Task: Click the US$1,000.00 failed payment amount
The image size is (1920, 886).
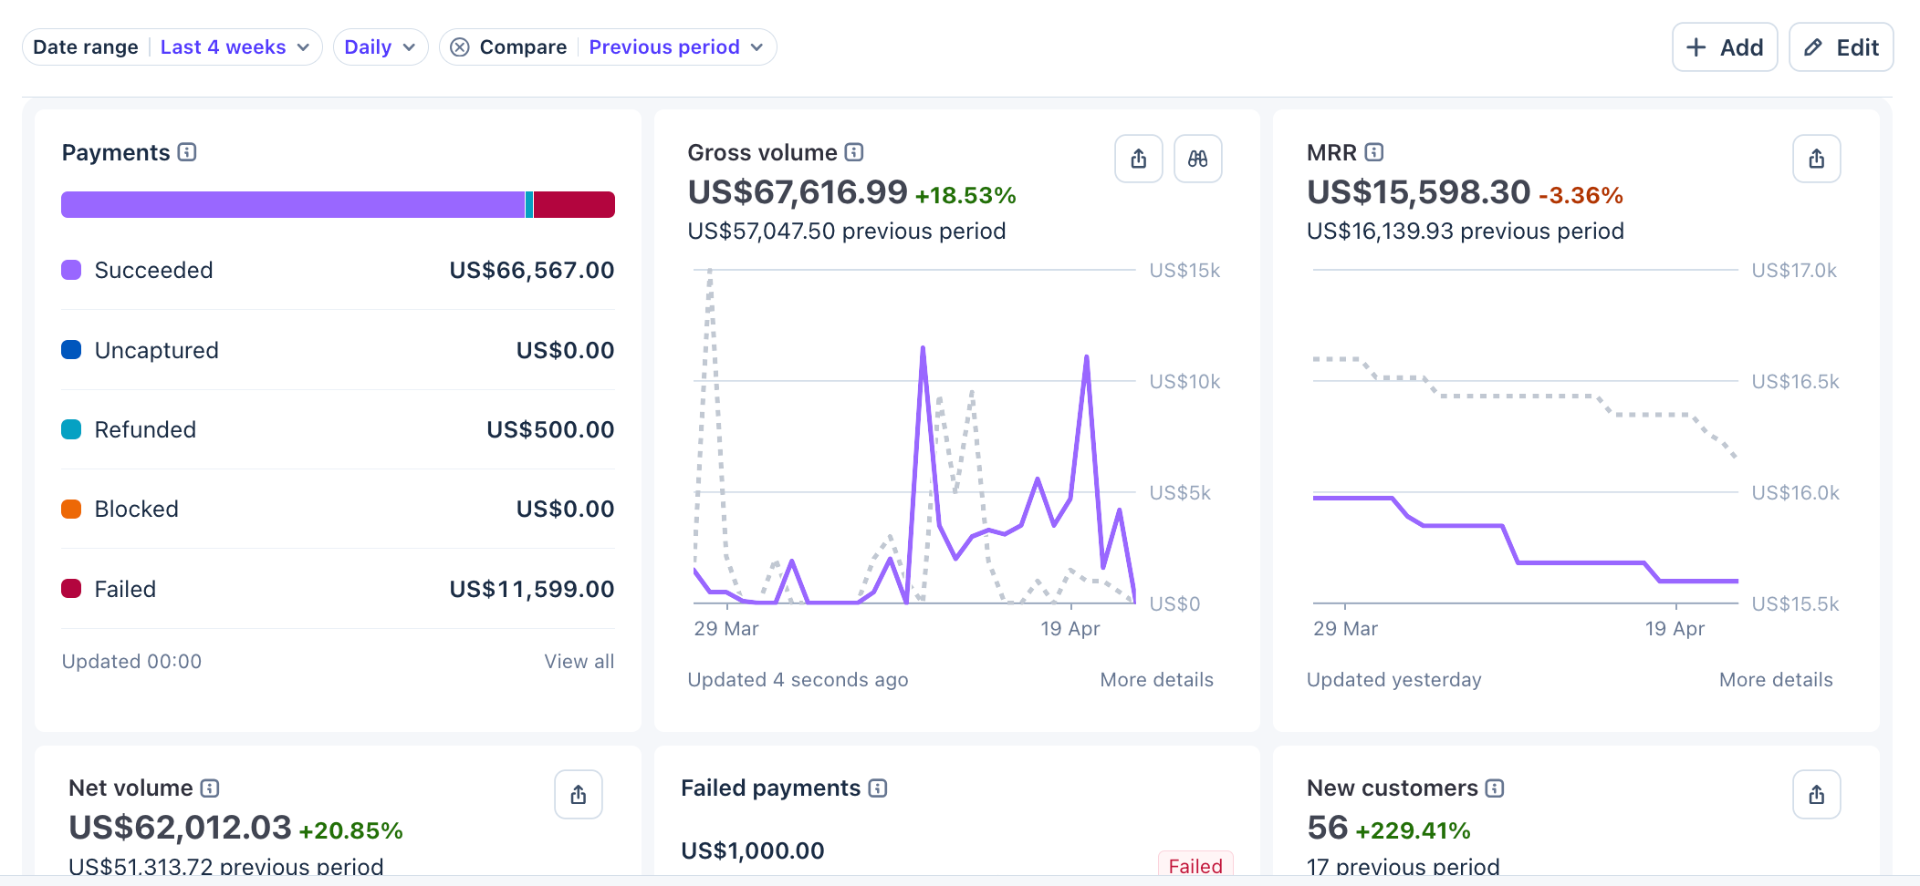Action: point(753,851)
